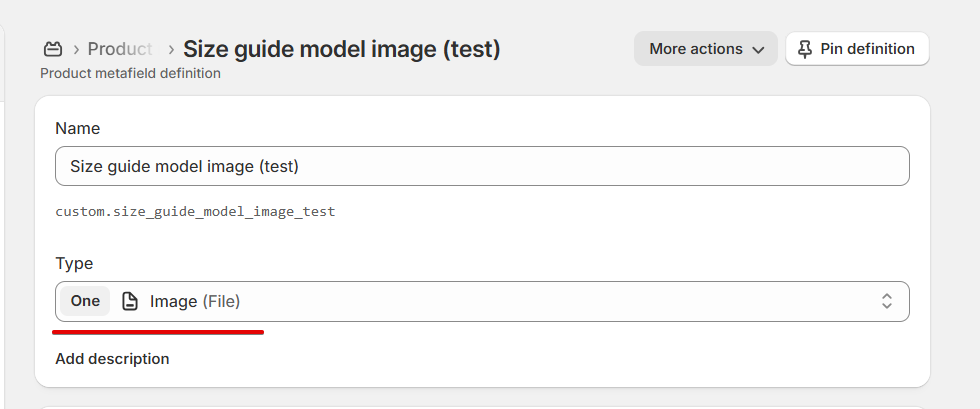The height and width of the screenshot is (409, 980).
Task: Click the Name field label
Action: 77,128
